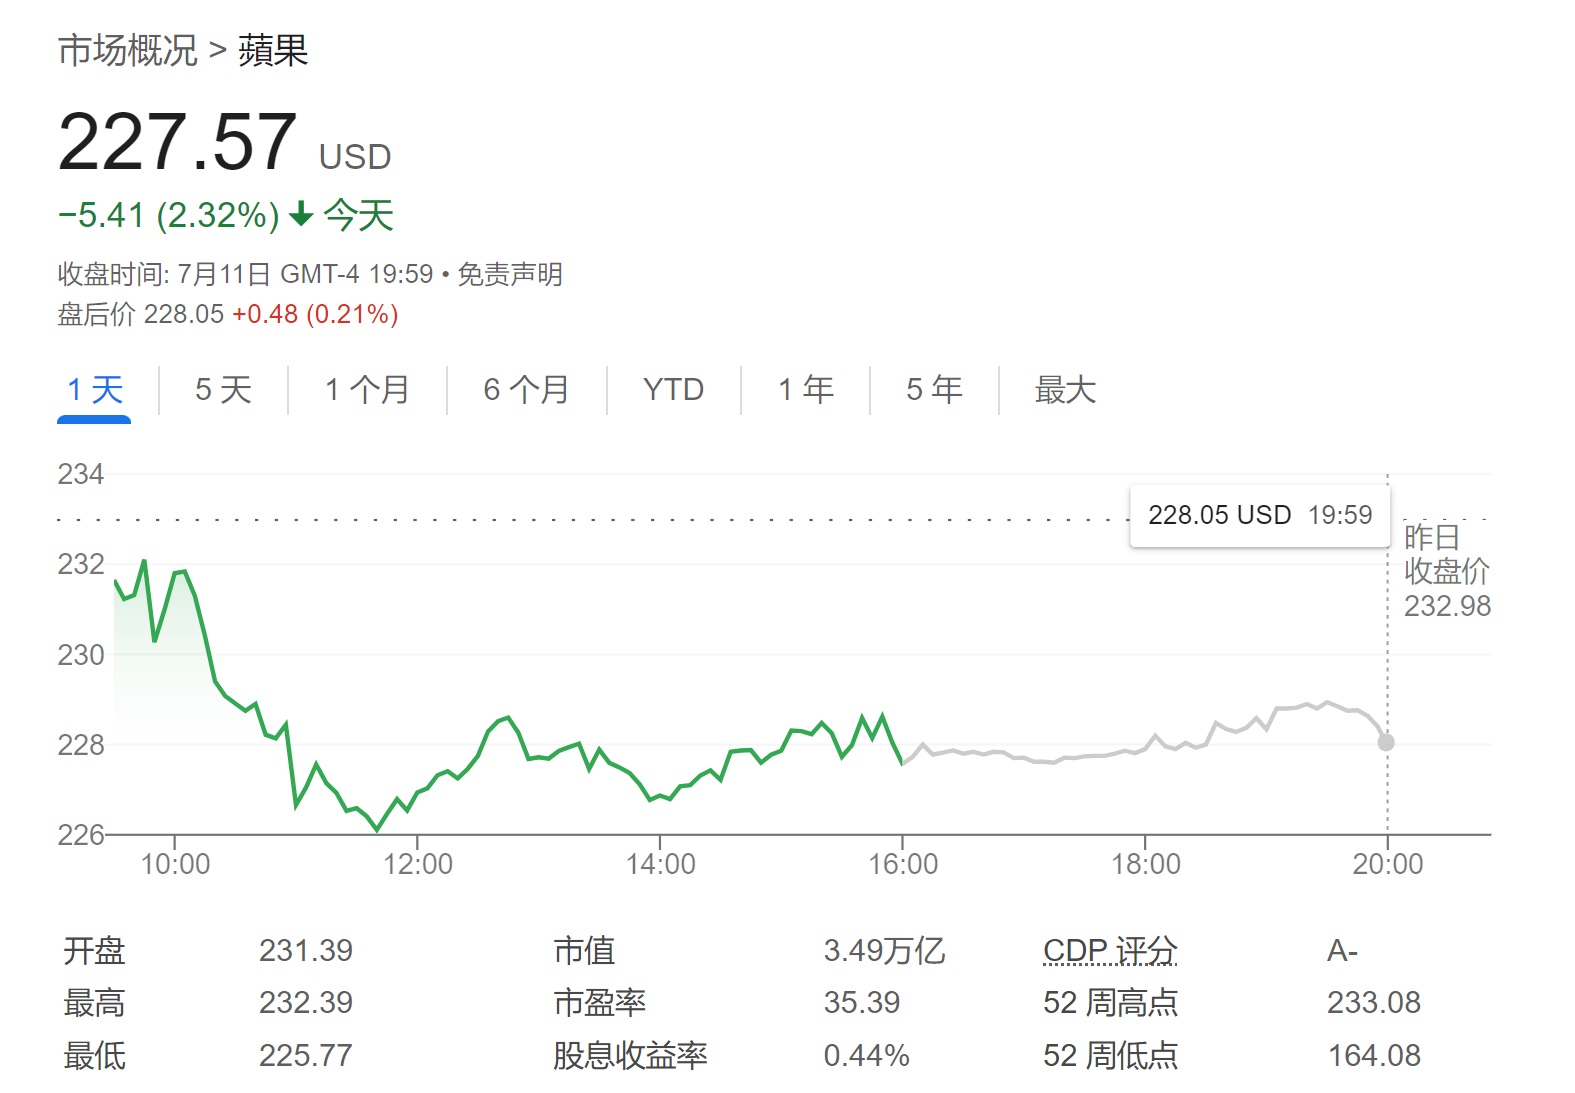Click the 昨日收盘价 232.98 label
This screenshot has width=1575, height=1093.
click(x=1446, y=572)
